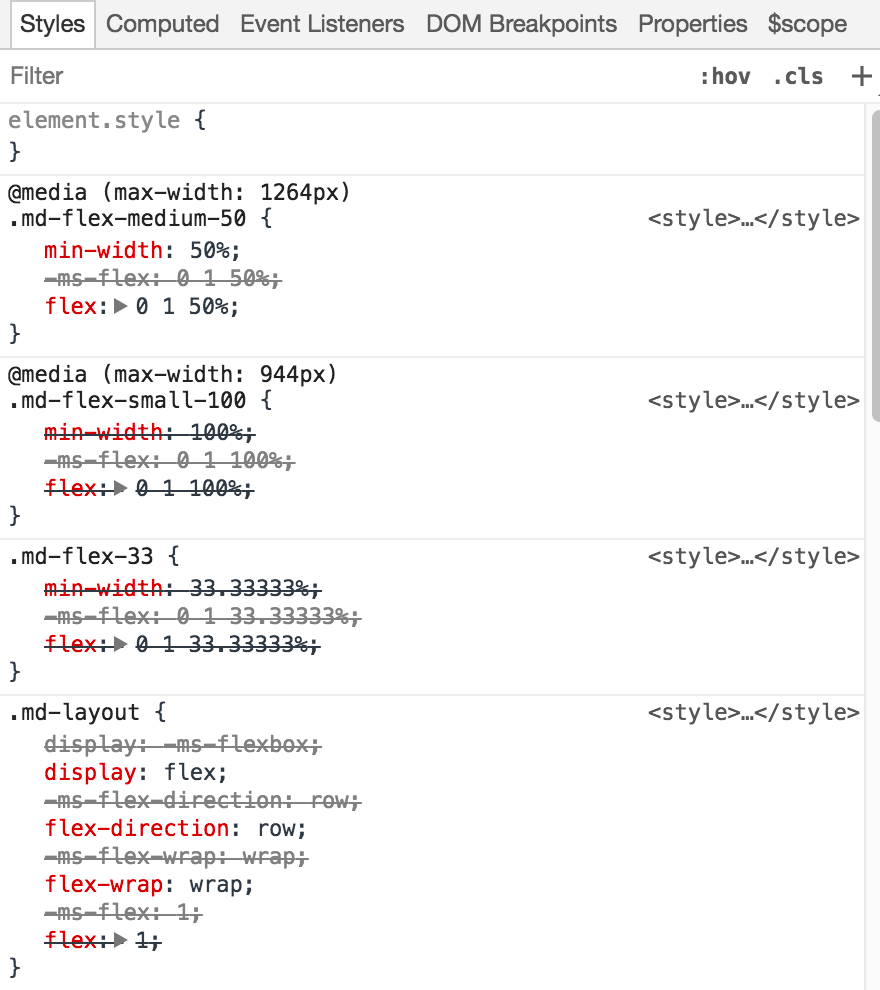
Task: Select the Styles tab
Action: [52, 24]
